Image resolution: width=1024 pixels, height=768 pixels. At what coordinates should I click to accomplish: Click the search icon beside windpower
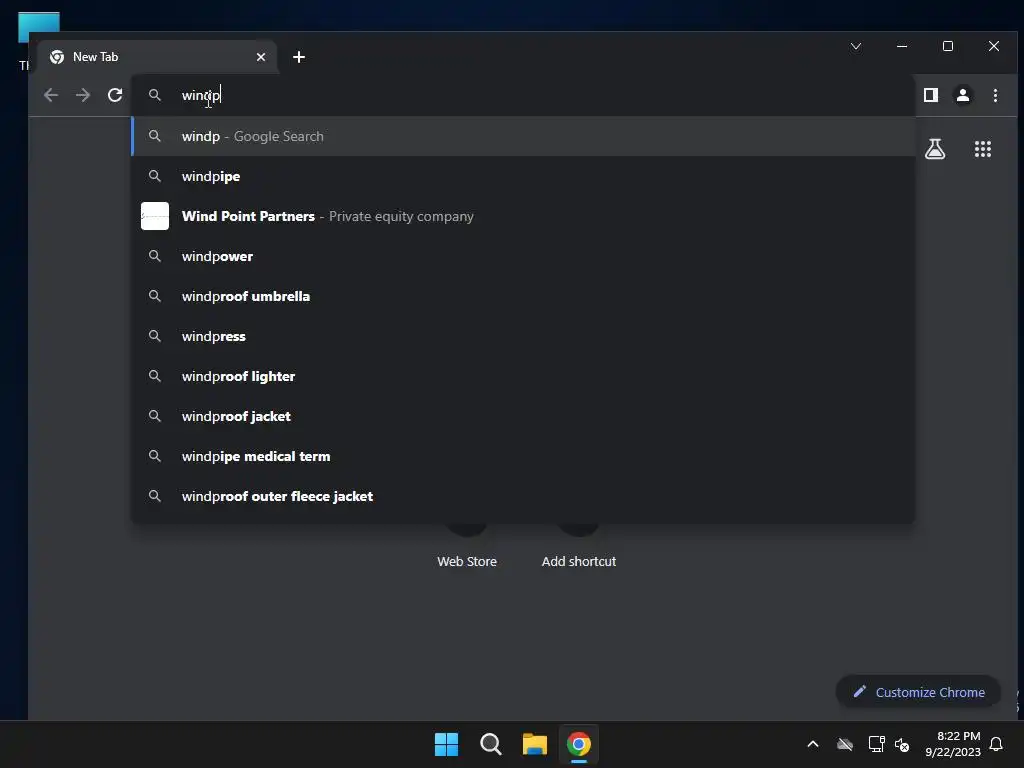(155, 256)
